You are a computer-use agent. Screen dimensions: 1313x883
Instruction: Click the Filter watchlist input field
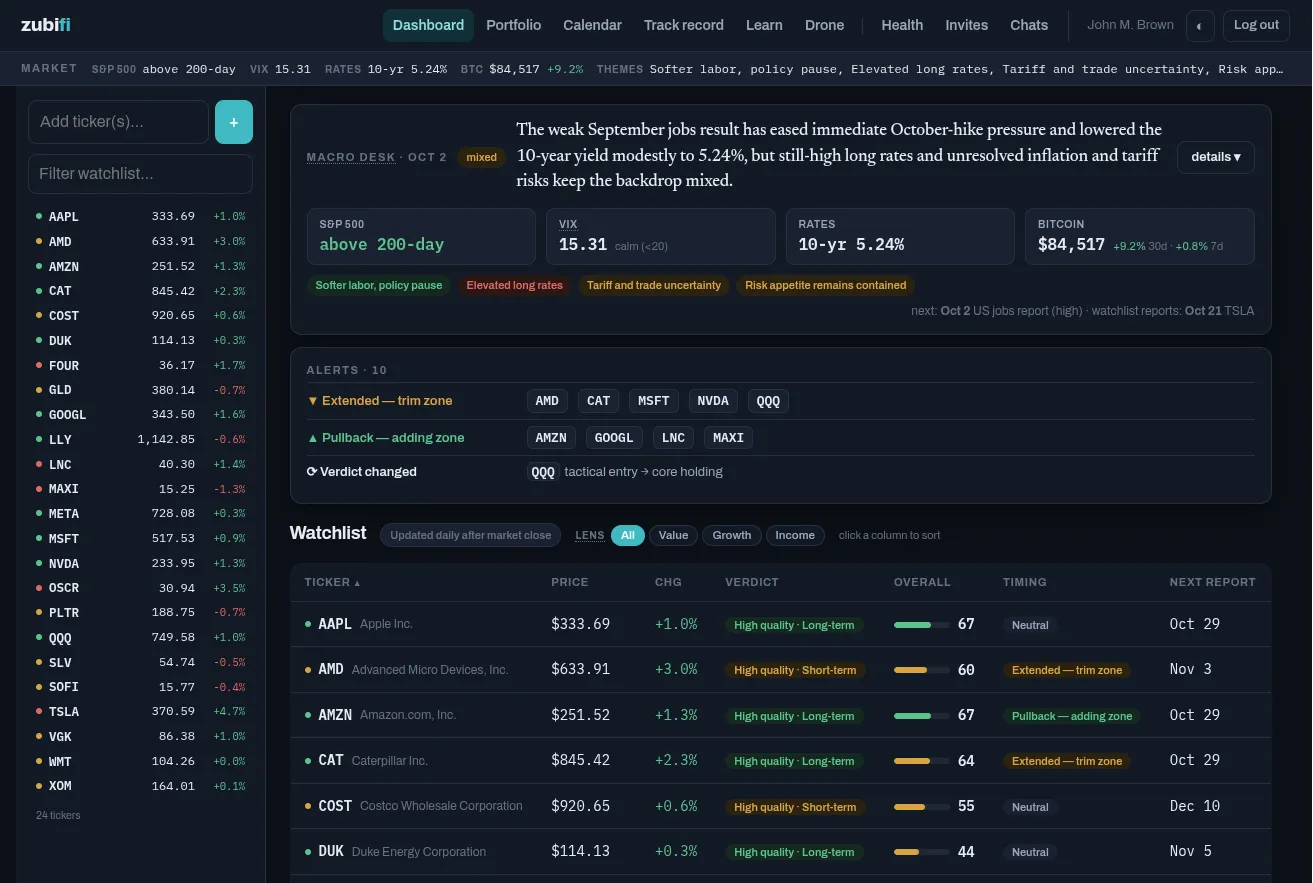coord(140,174)
